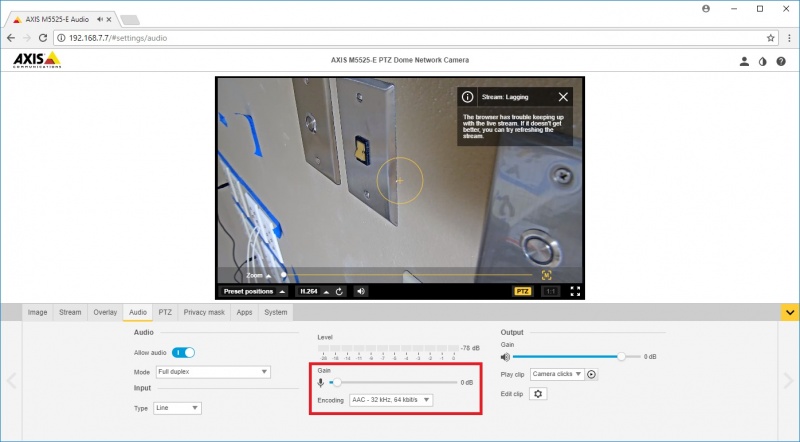Open the Apps tab

tap(244, 312)
